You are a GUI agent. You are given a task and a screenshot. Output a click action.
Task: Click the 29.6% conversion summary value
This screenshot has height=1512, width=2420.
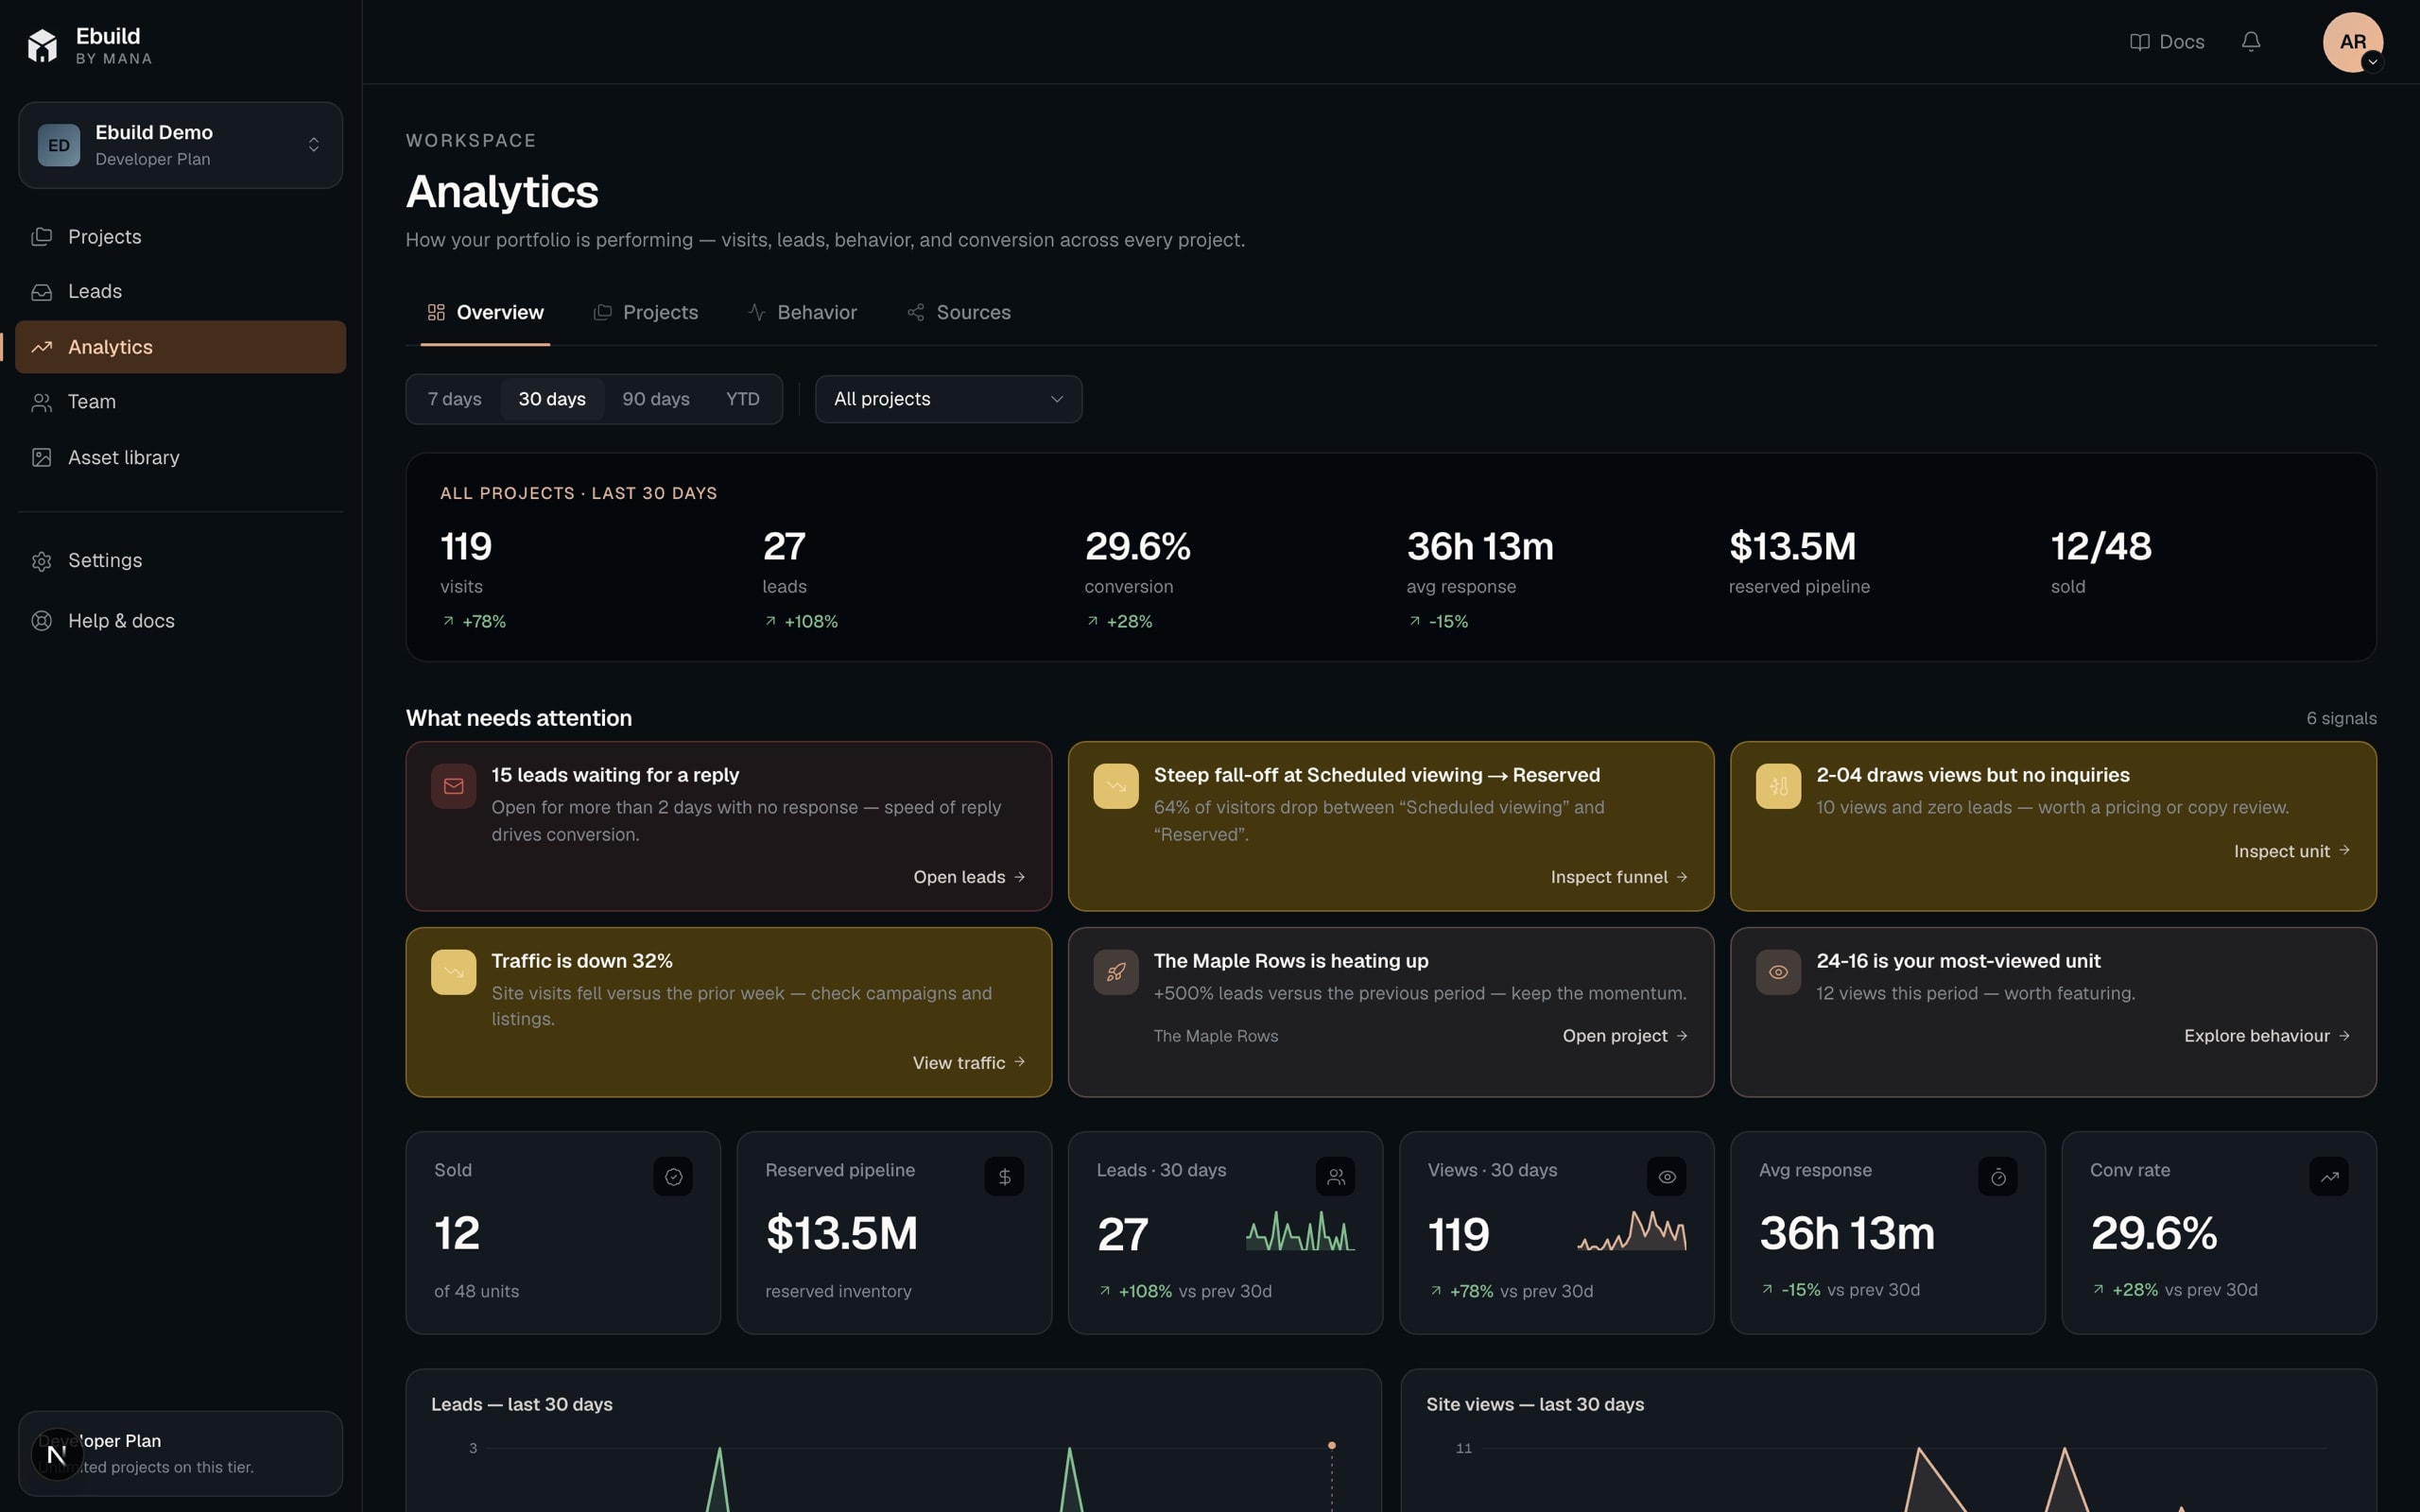pyautogui.click(x=1137, y=546)
